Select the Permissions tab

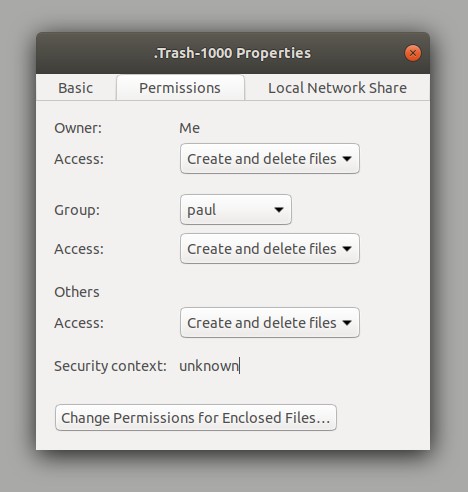180,88
